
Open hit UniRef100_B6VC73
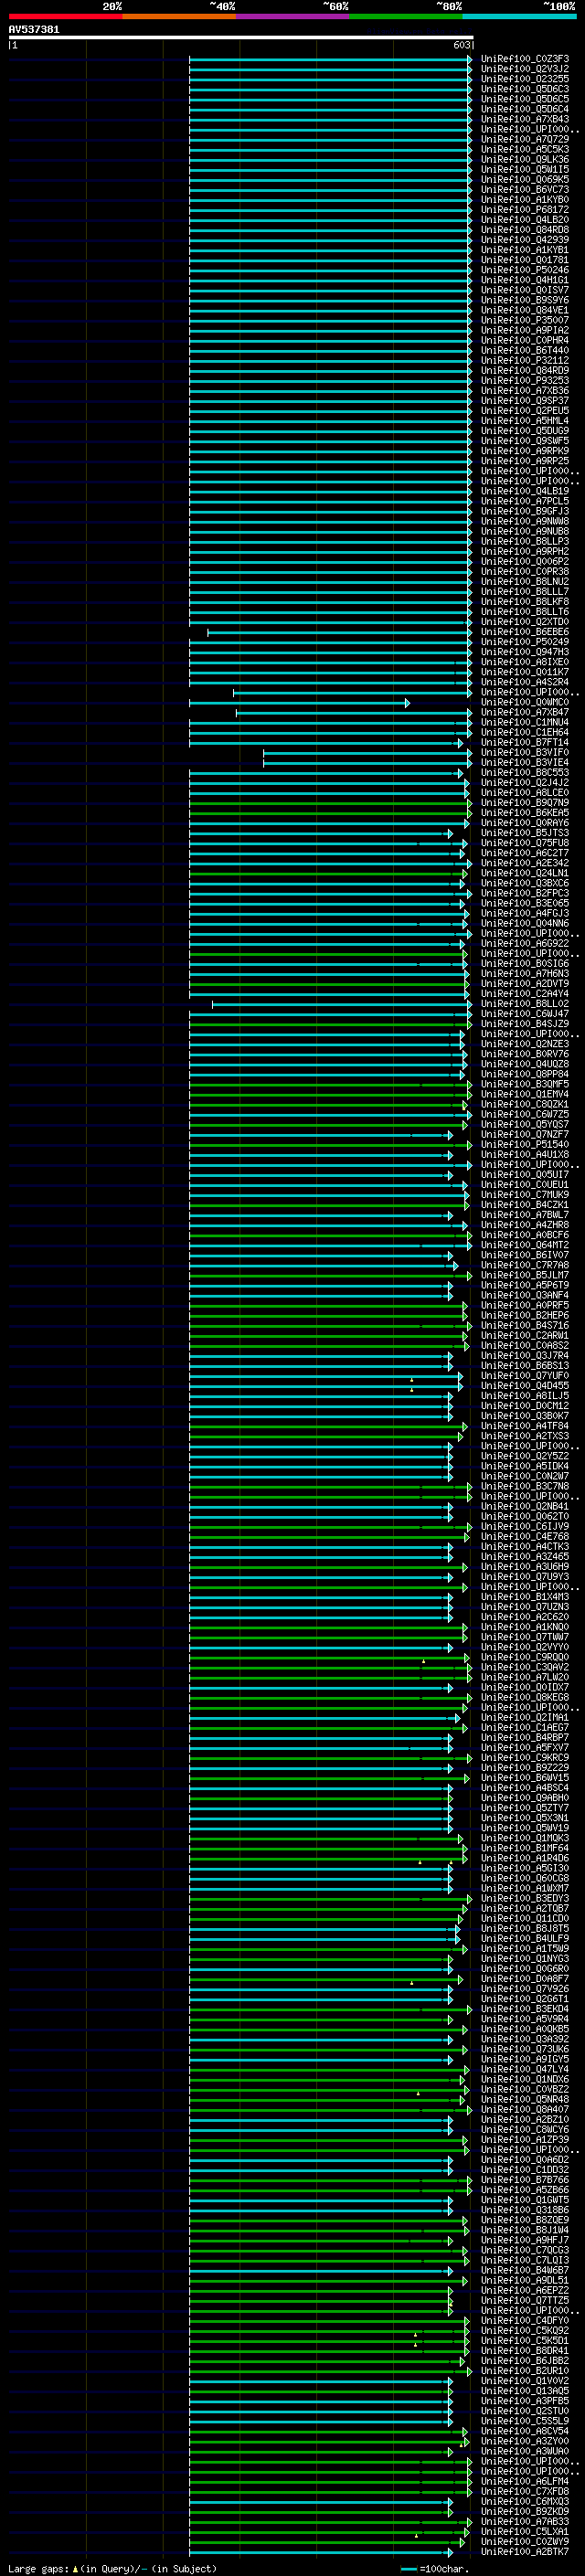click(525, 189)
